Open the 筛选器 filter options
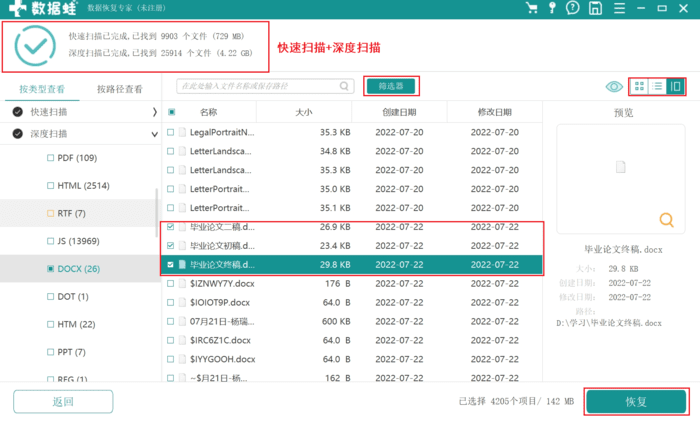 390,86
